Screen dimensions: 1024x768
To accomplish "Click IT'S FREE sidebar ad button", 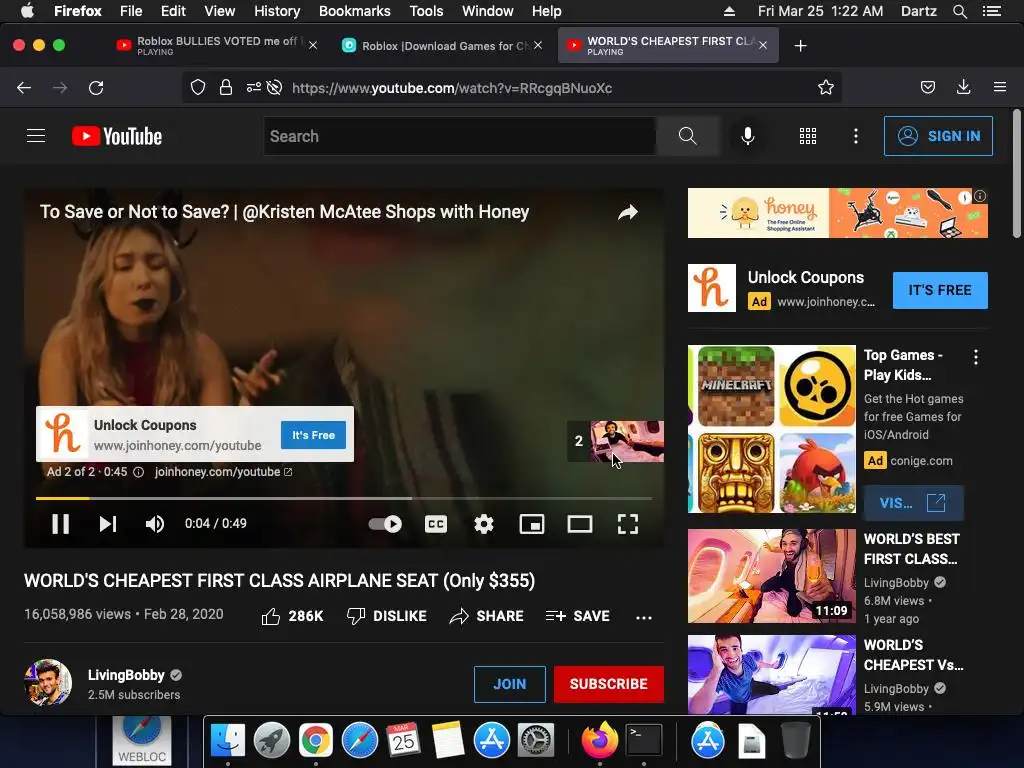I will coord(940,290).
